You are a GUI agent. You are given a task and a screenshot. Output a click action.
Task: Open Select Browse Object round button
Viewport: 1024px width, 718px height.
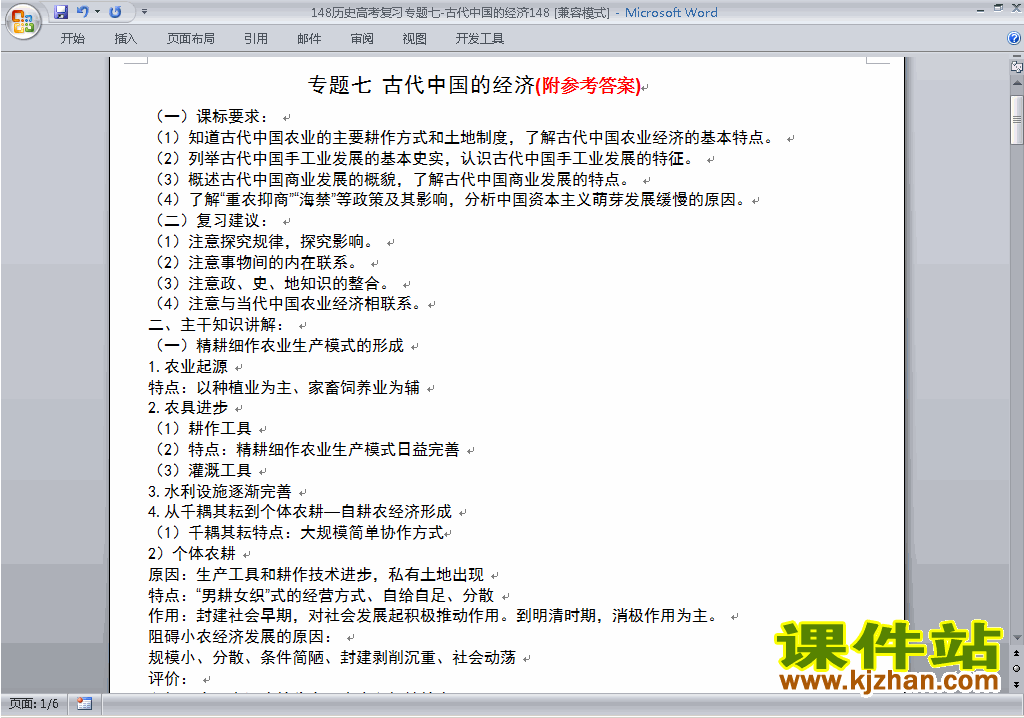tap(1016, 668)
